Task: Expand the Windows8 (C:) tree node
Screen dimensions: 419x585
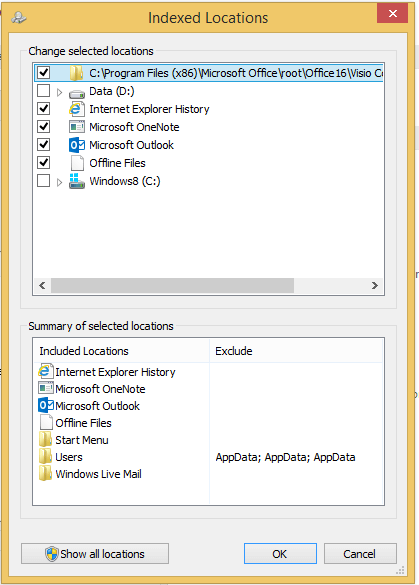Action: point(59,182)
